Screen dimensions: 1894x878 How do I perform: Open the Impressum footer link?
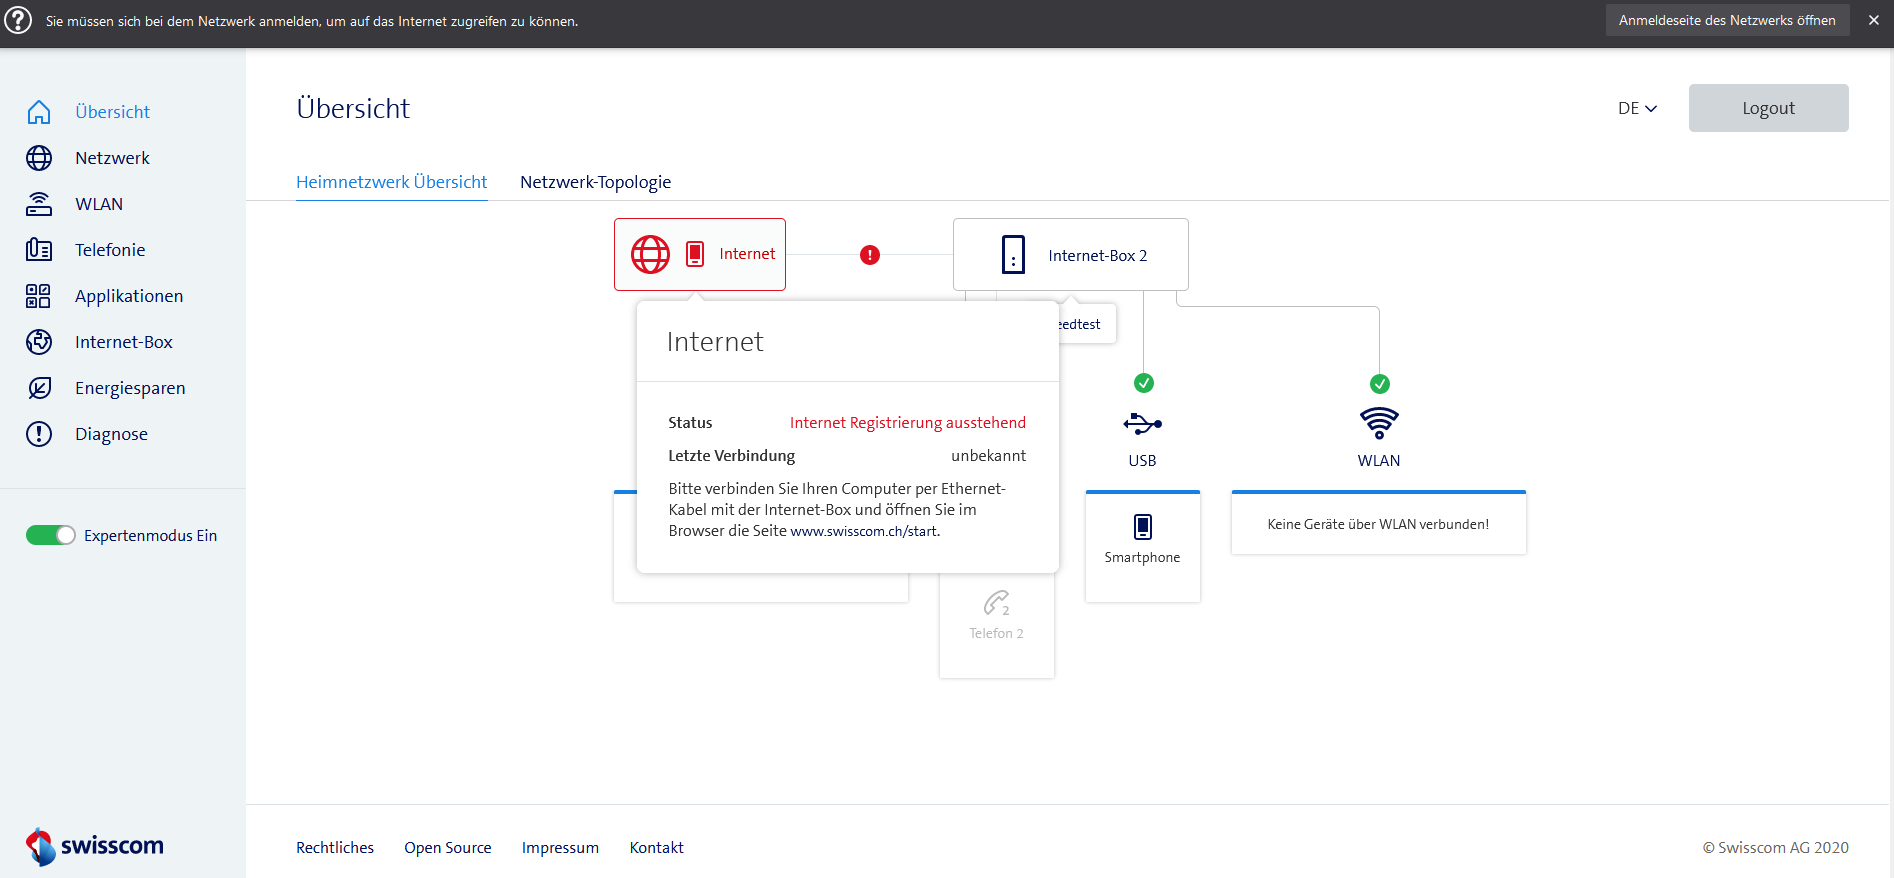coord(560,847)
